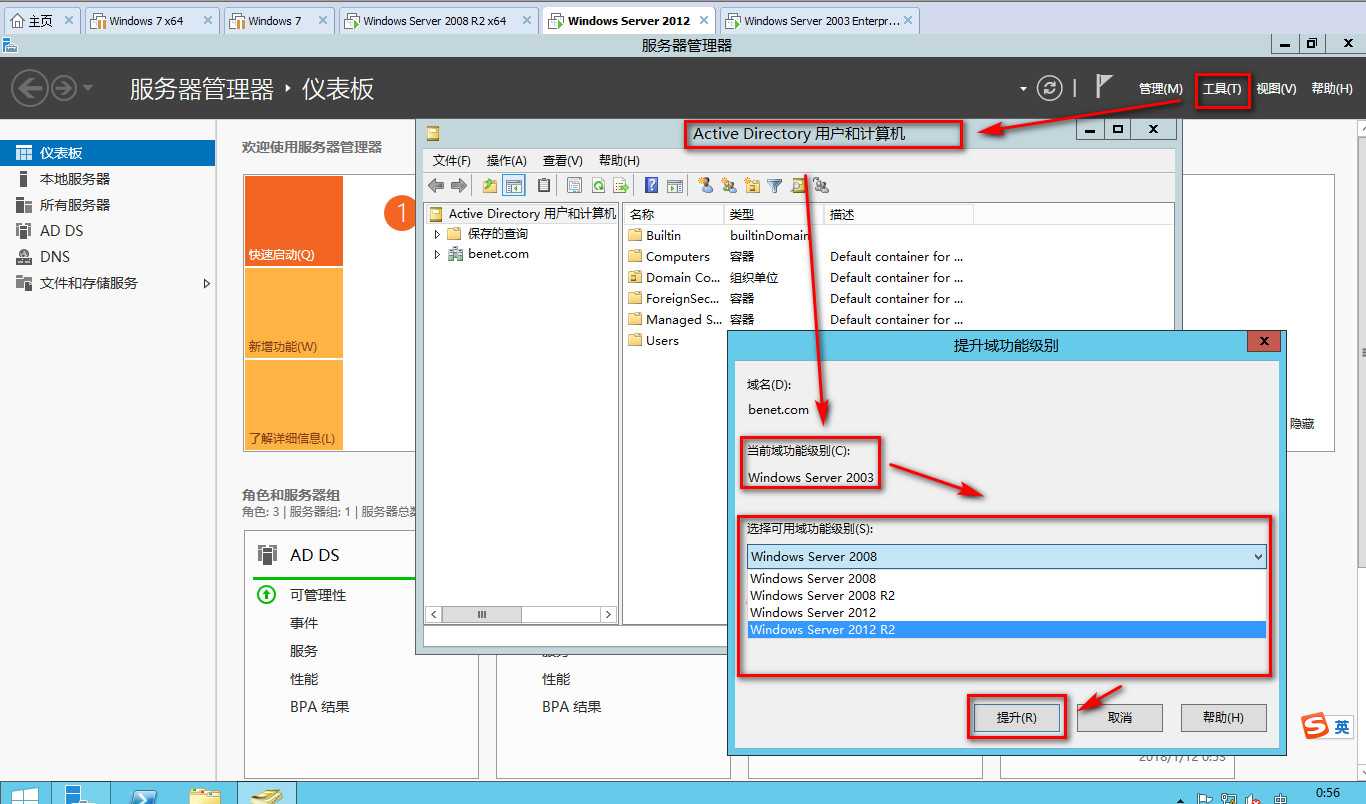The image size is (1366, 804).
Task: Select 本地服务器 in sidebar
Action: [x=107, y=179]
